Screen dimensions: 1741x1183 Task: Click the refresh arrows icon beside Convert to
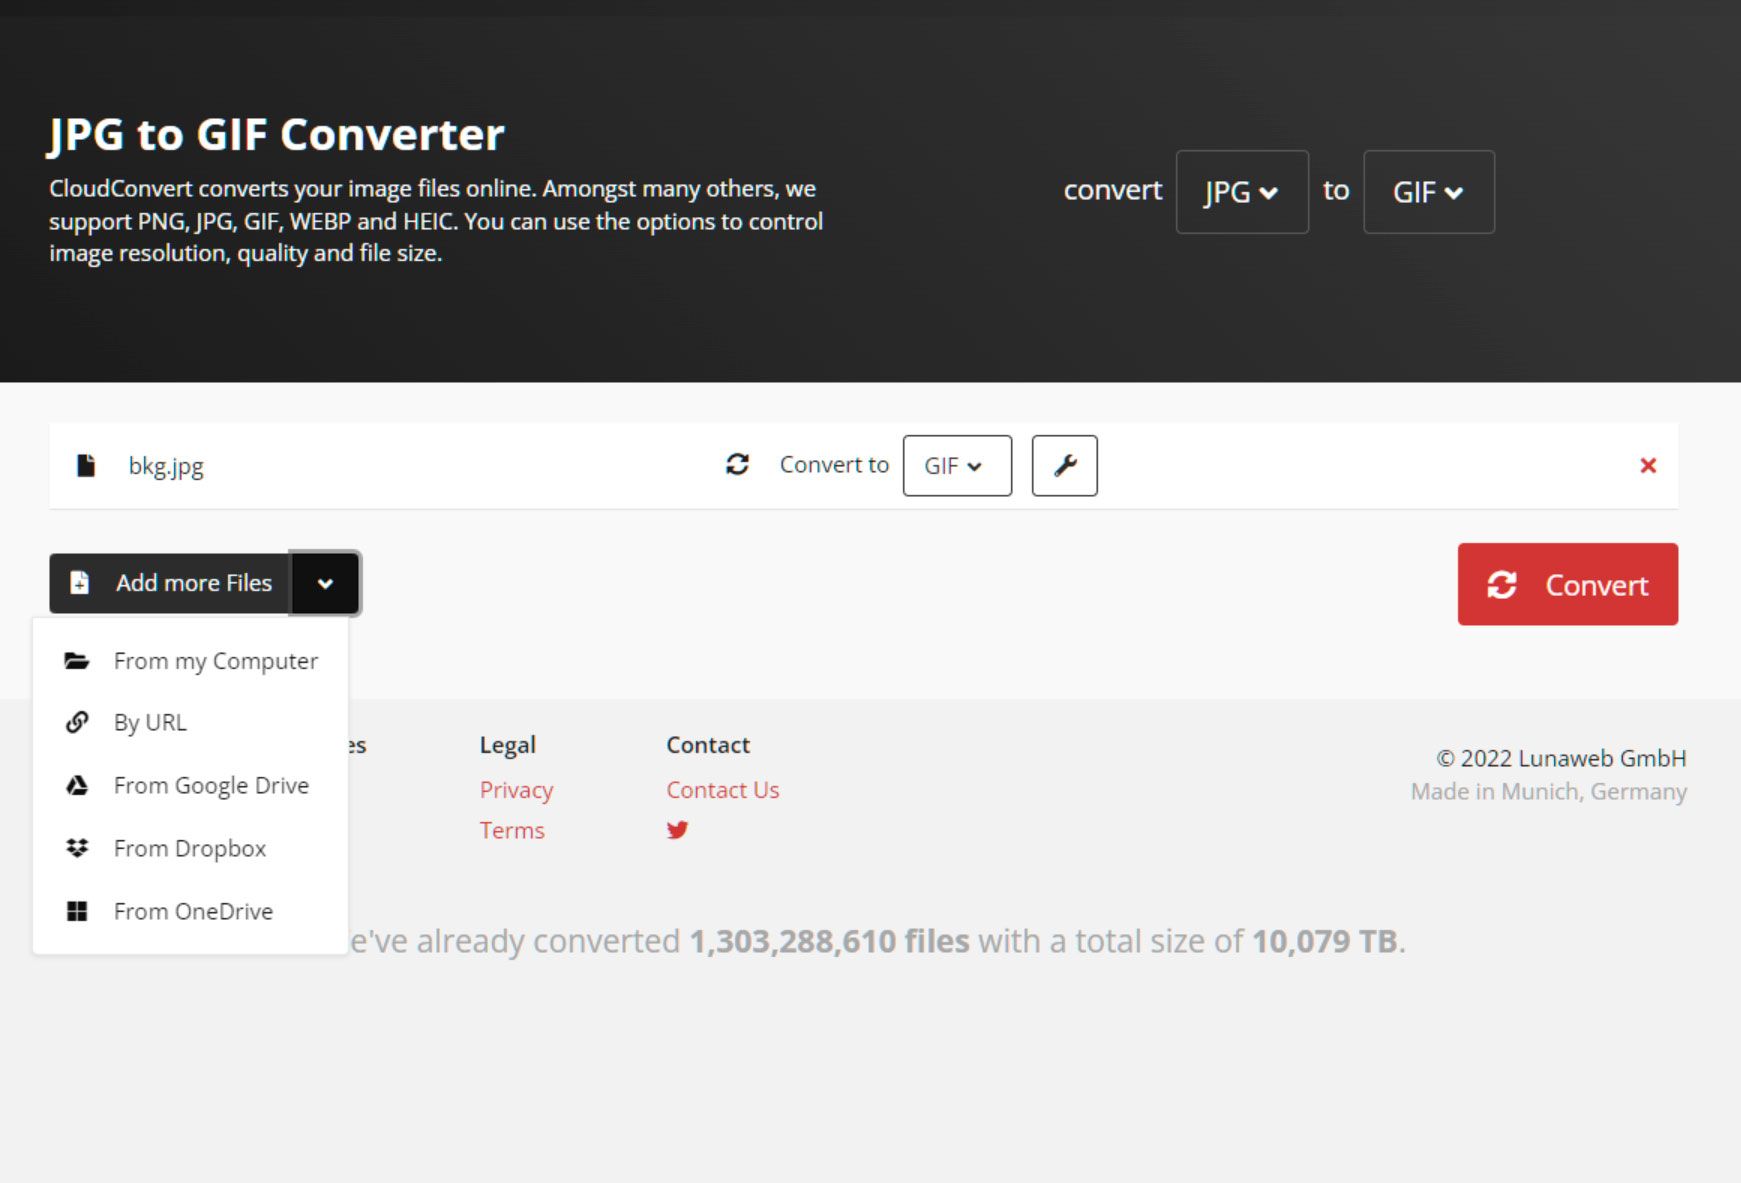coord(737,464)
